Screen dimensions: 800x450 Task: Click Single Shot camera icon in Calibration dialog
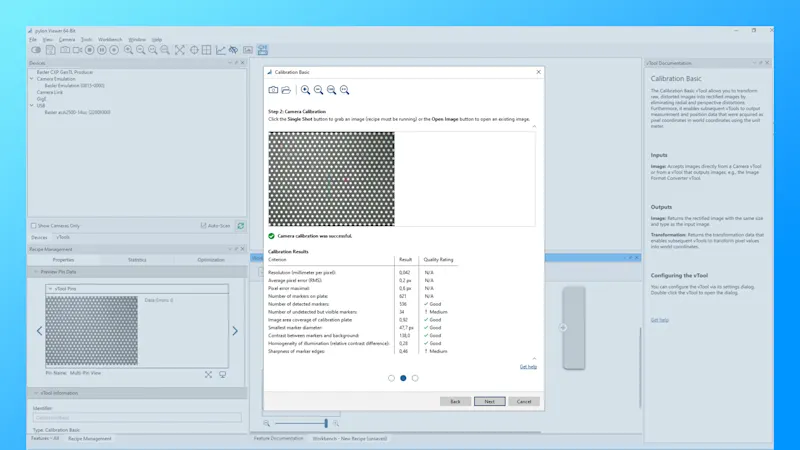273,90
